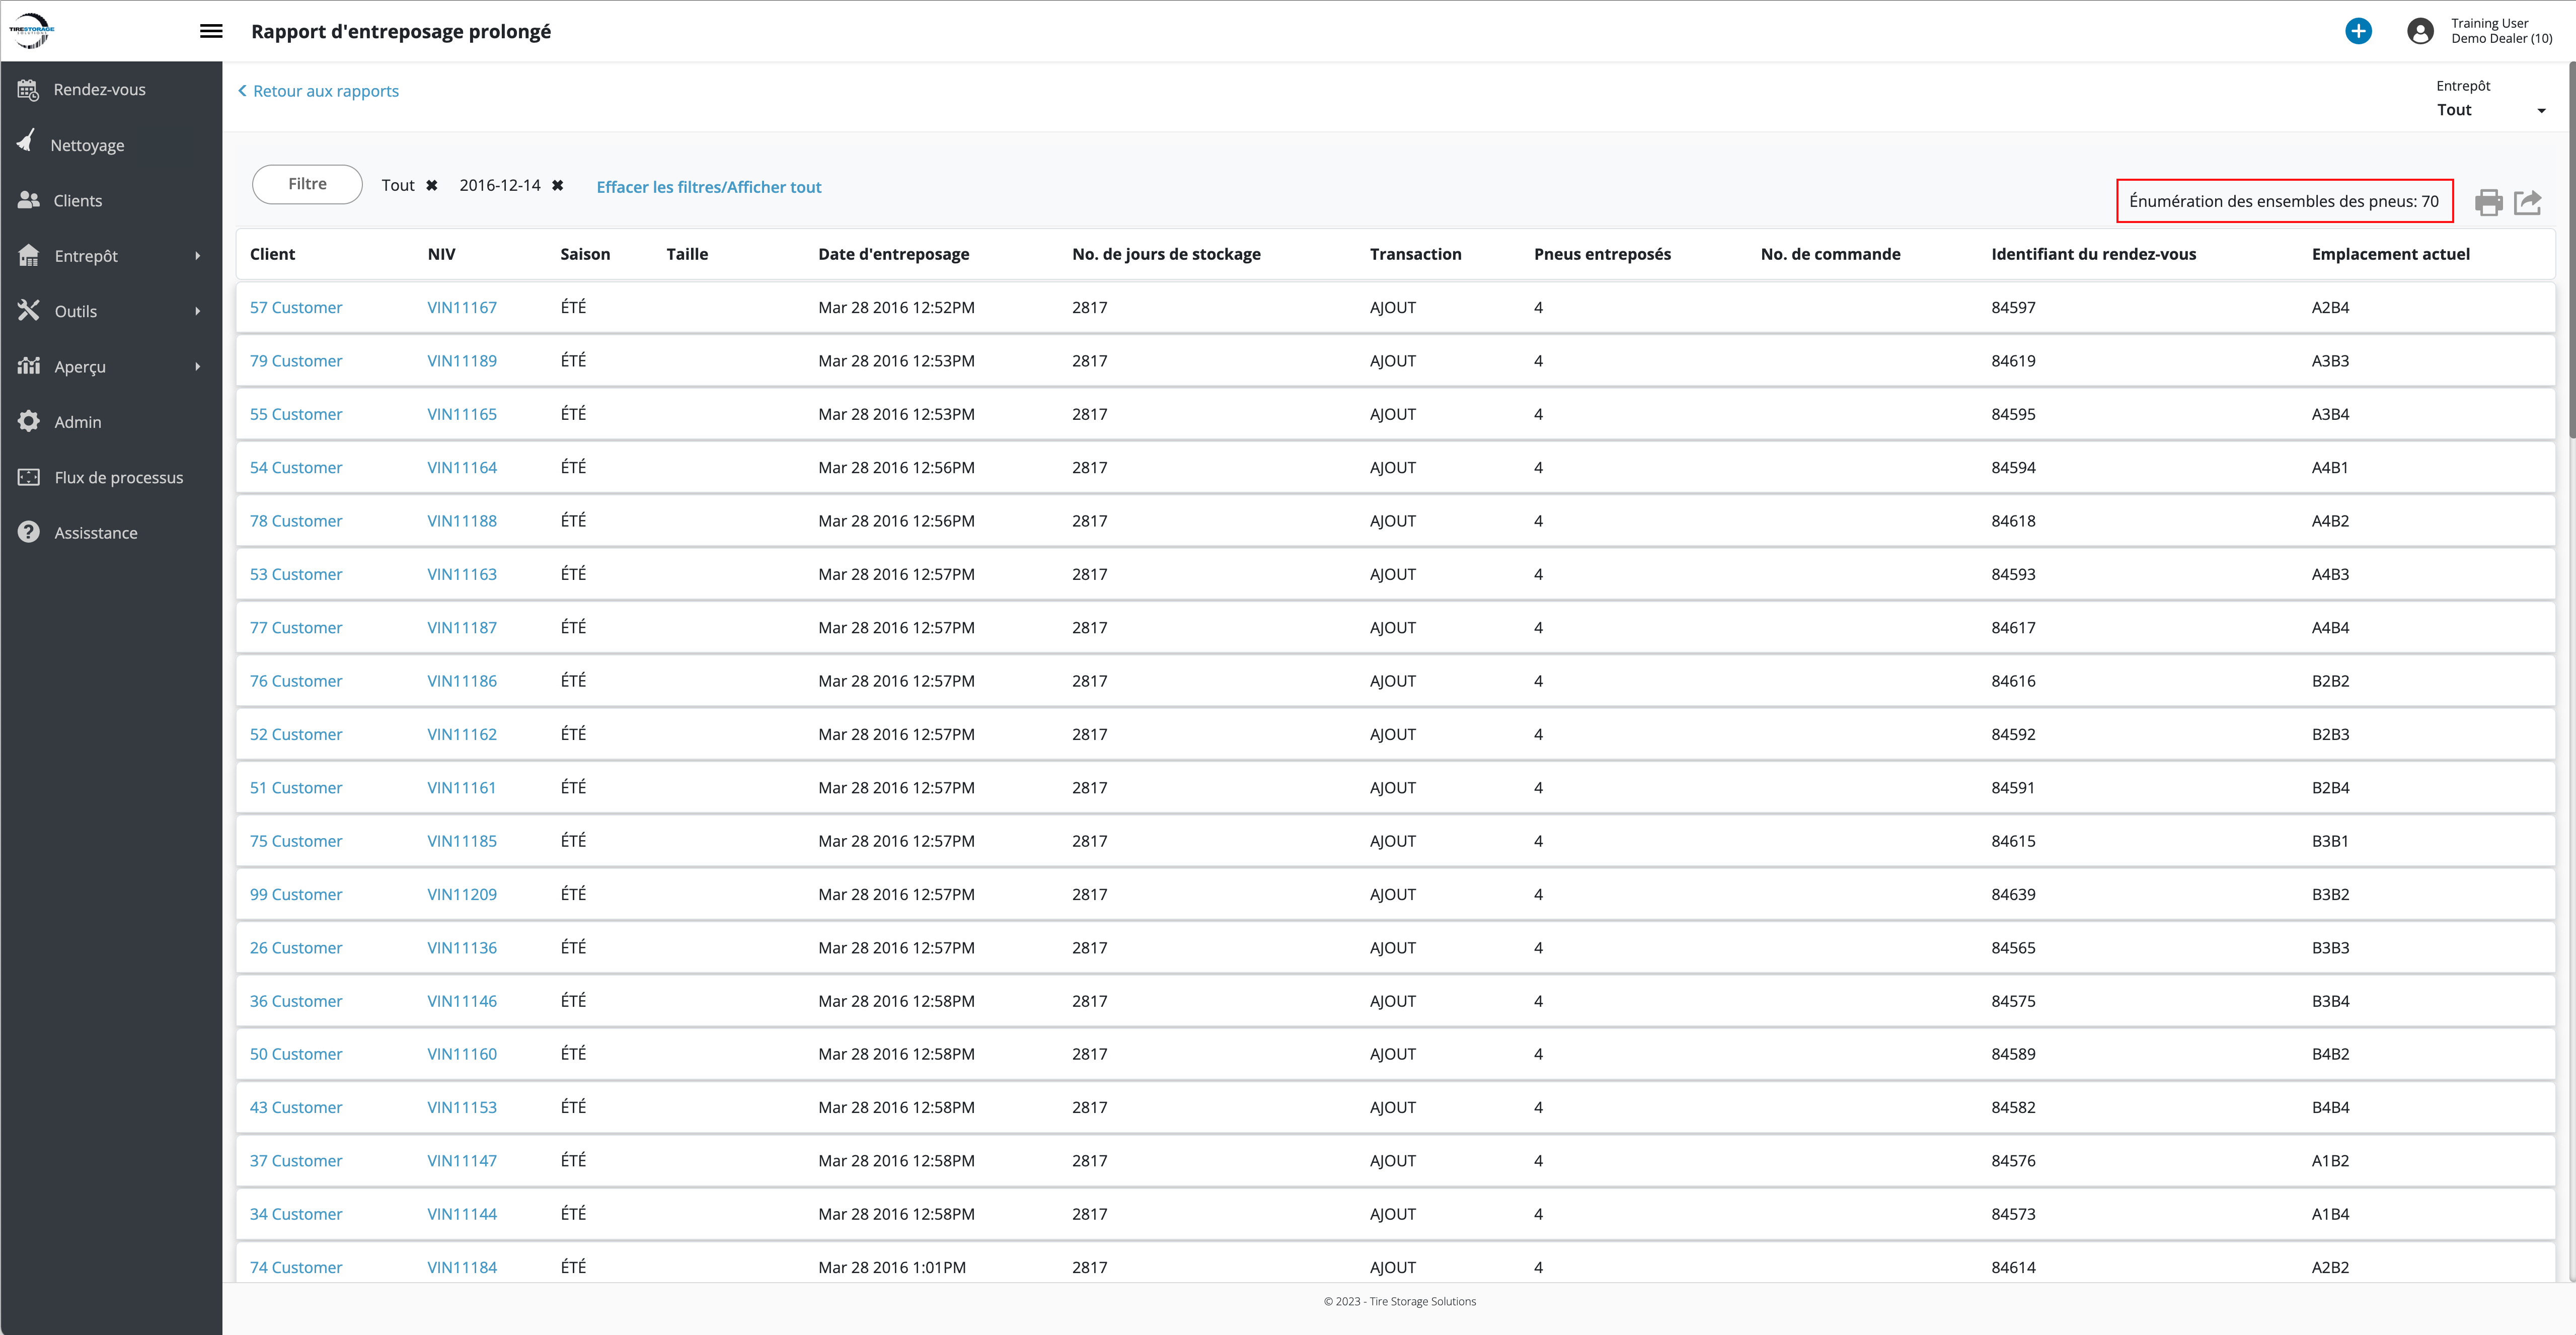Click the hamburger menu icon
The width and height of the screenshot is (2576, 1335).
pyautogui.click(x=211, y=31)
